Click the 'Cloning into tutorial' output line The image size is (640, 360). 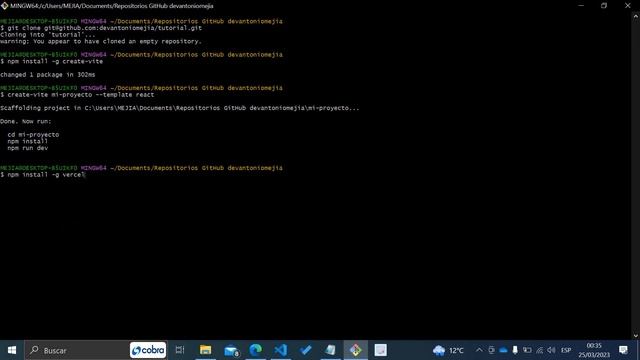click(x=47, y=35)
